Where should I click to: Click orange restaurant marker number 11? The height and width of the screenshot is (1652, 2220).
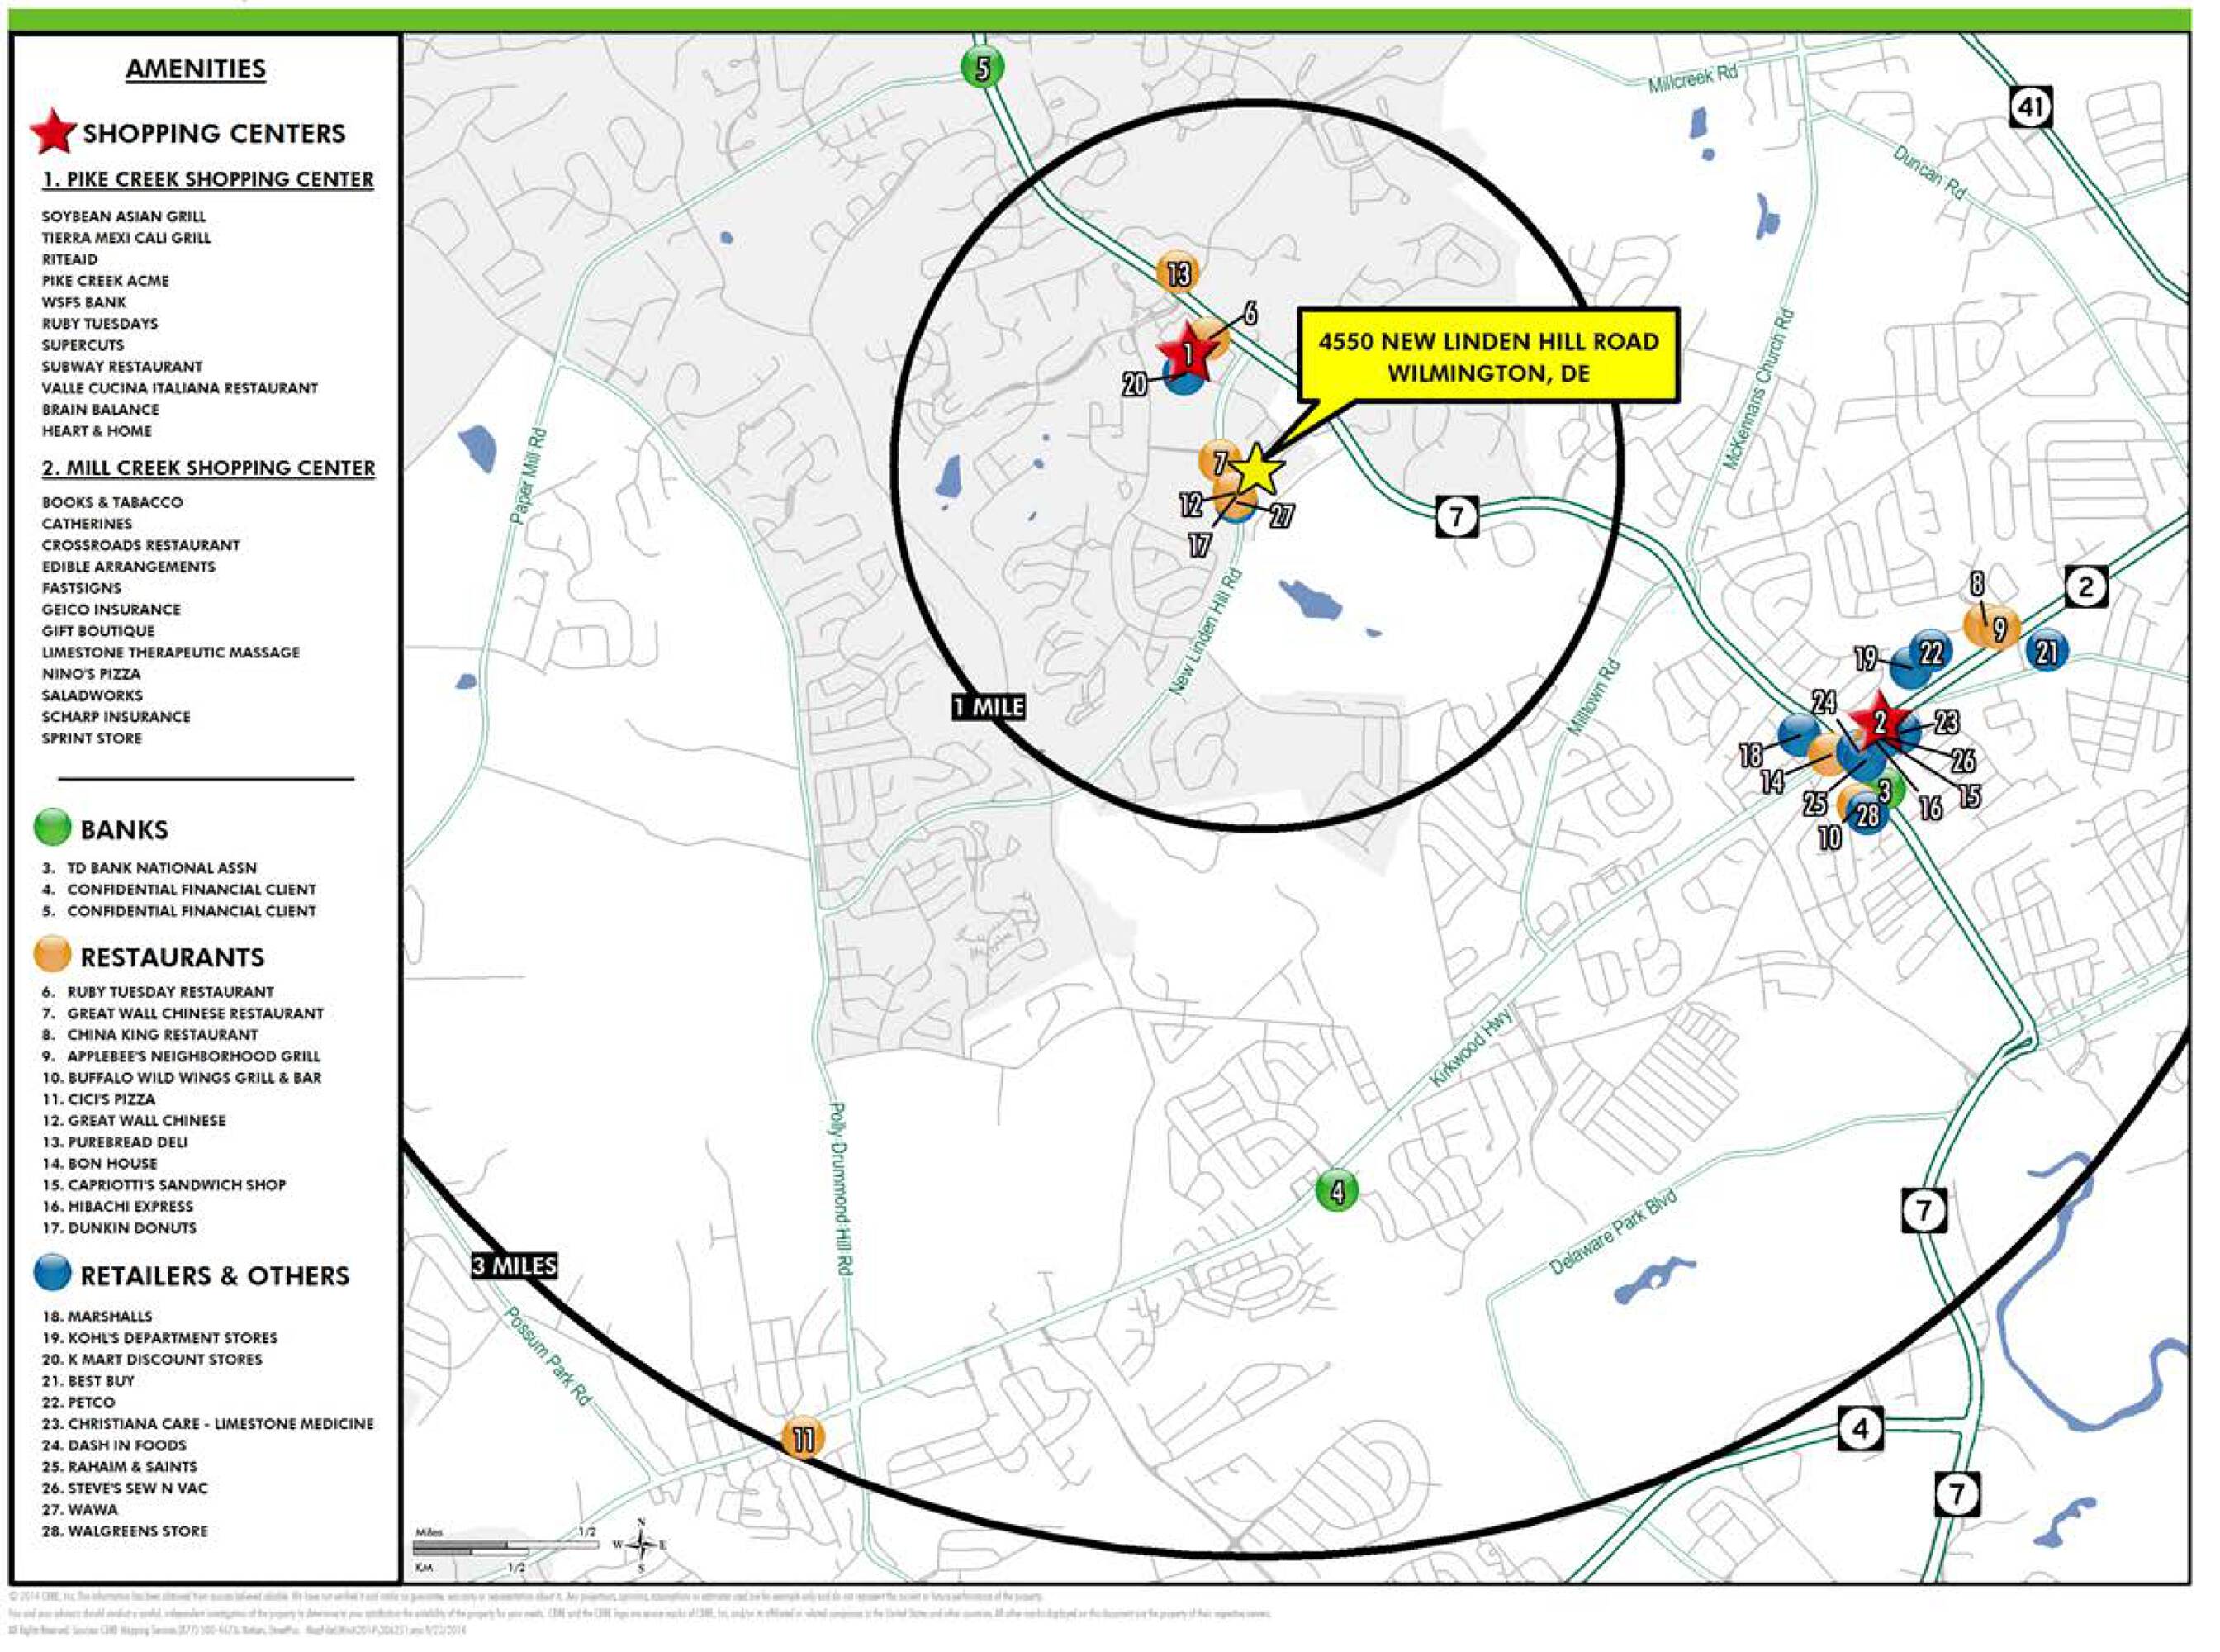pyautogui.click(x=803, y=1439)
